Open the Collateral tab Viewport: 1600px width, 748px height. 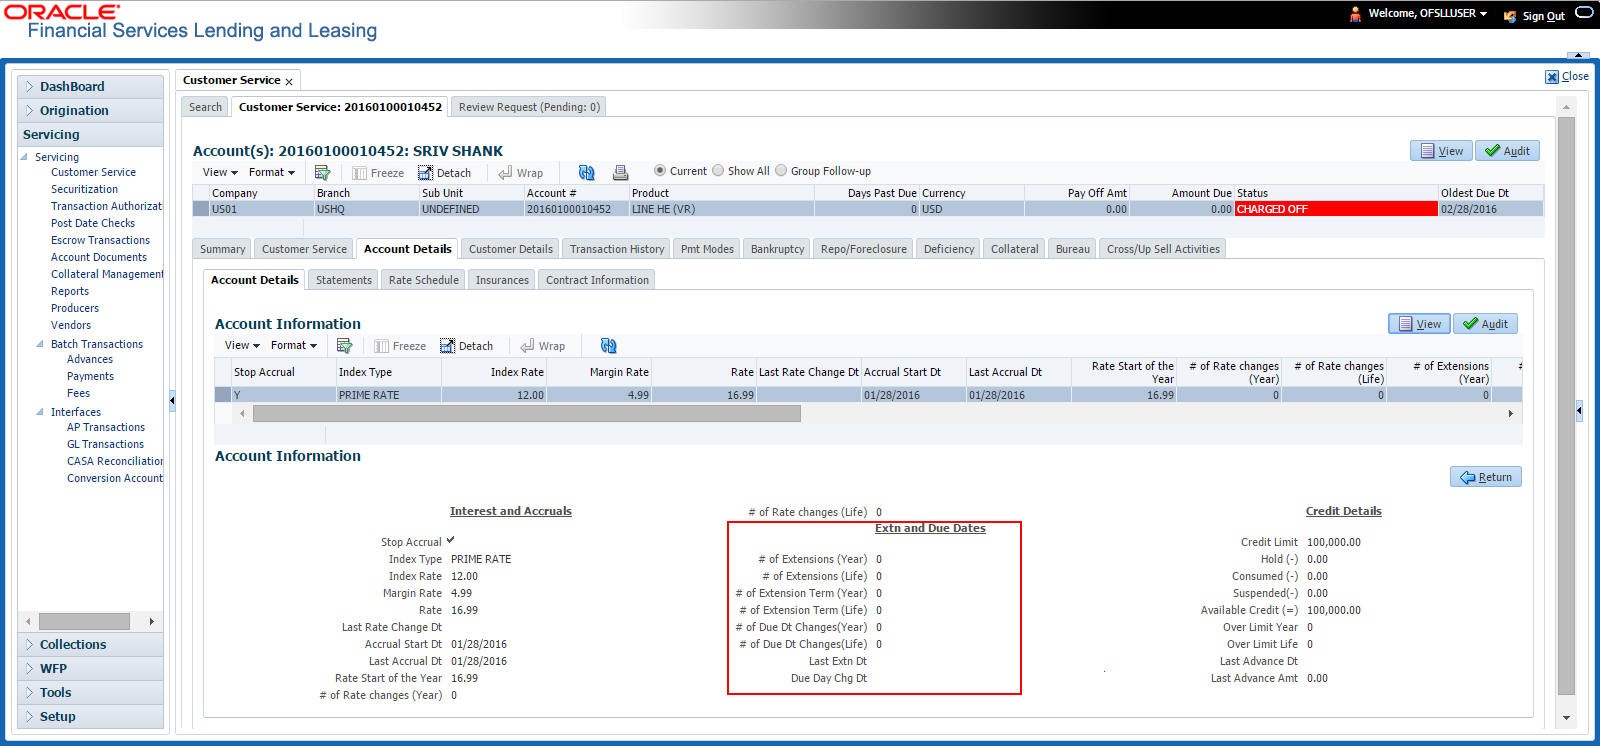(1014, 249)
